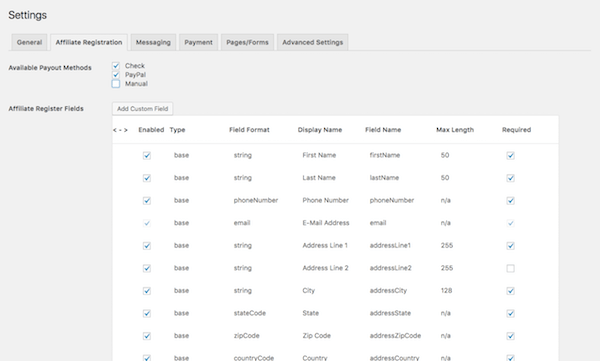Toggle Enabled checkbox for Address Line 1 row
600x361 pixels.
pos(147,246)
